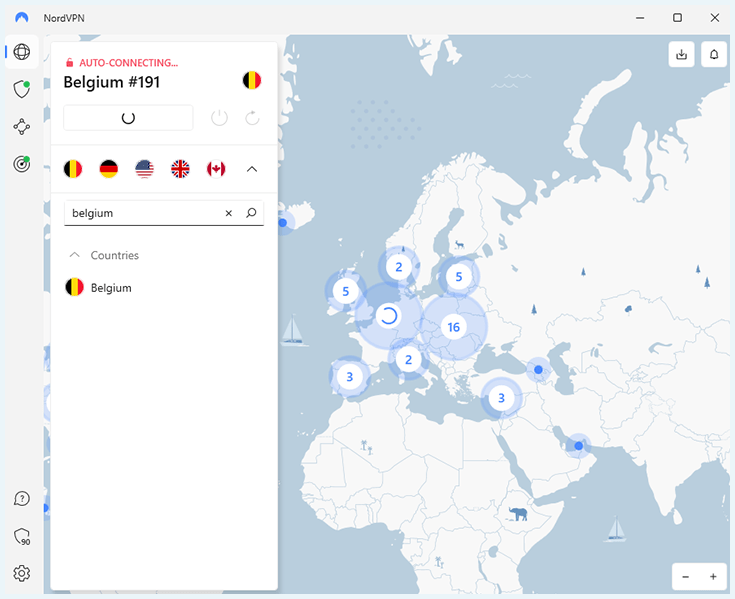
Task: Collapse the recent connections row chevron
Action: click(x=252, y=169)
